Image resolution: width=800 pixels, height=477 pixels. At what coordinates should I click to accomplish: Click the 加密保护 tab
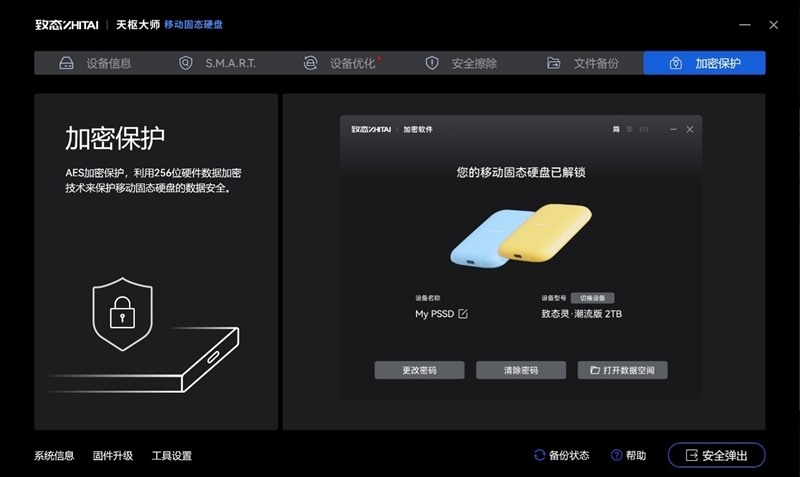click(705, 63)
